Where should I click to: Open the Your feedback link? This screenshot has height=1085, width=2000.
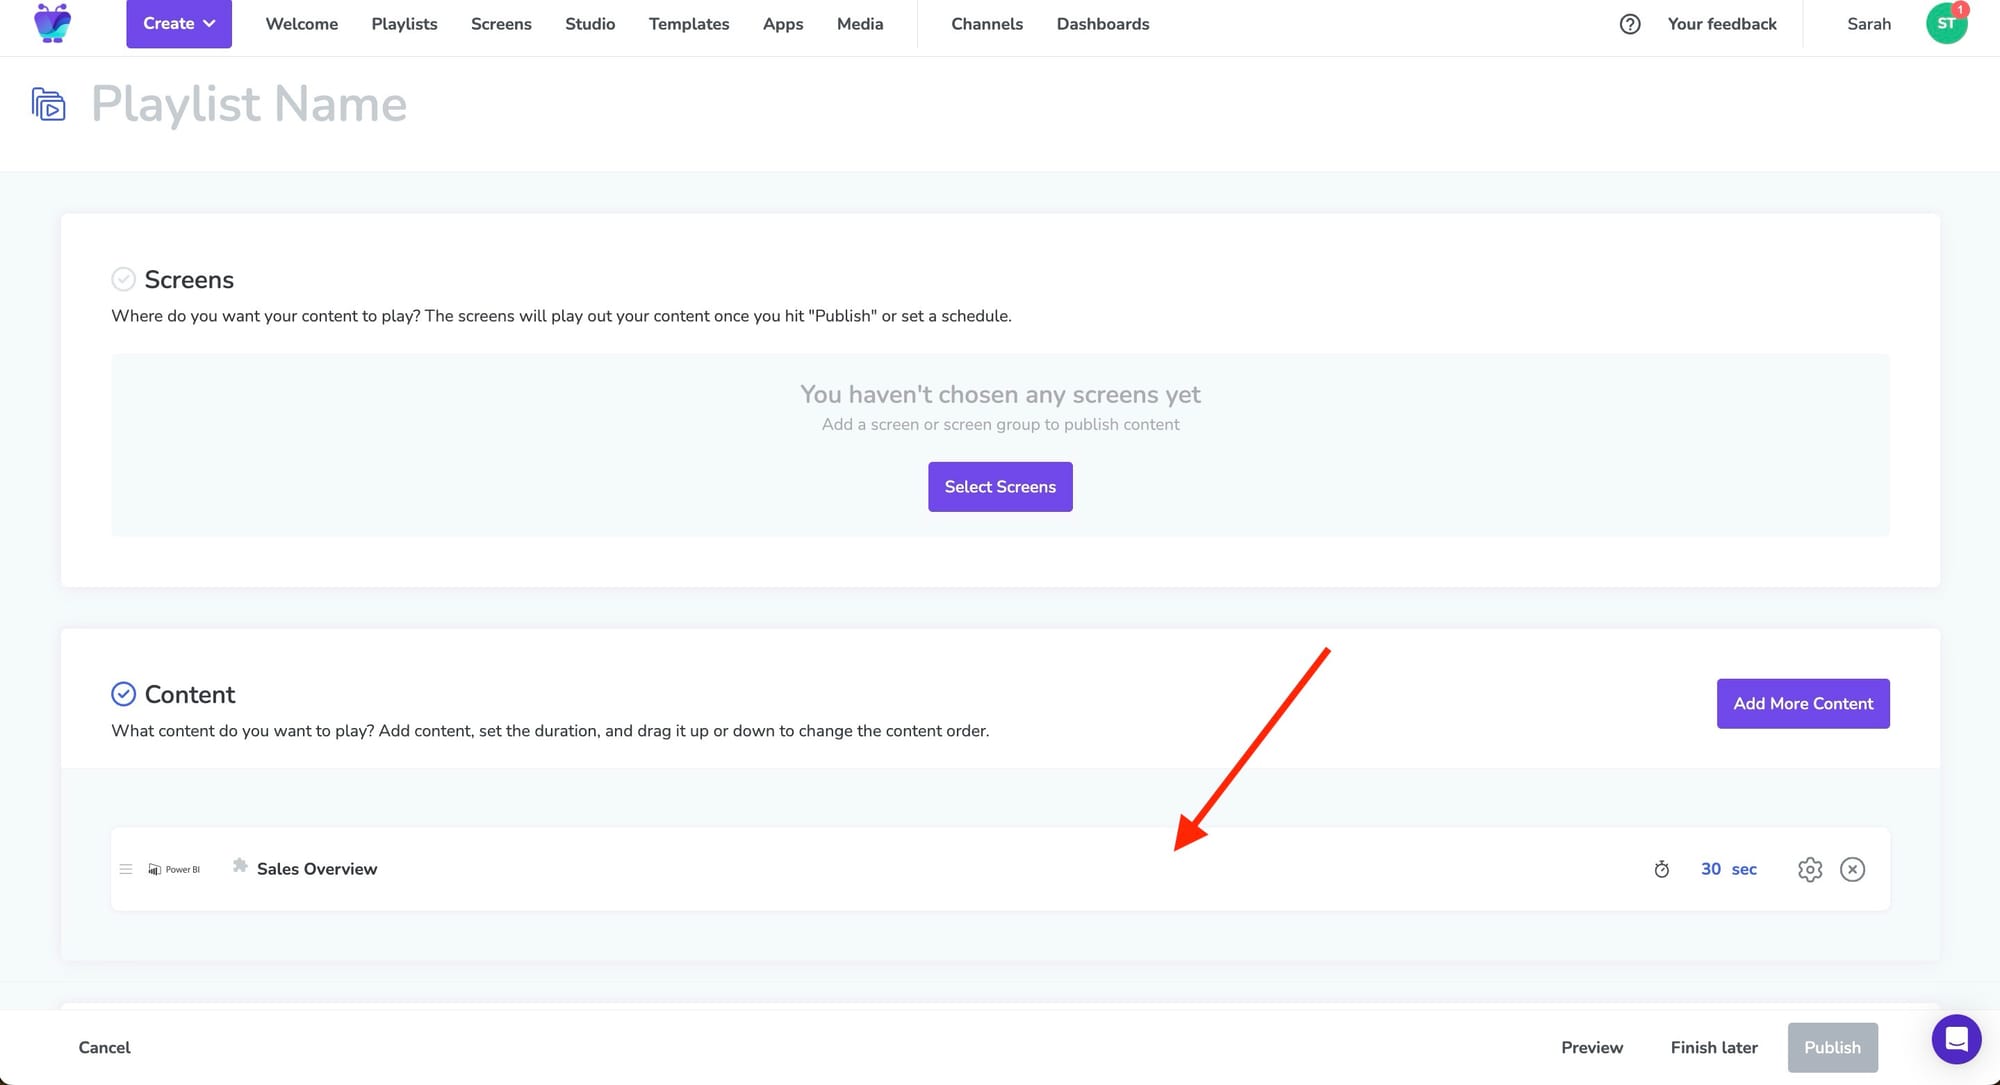1722,24
